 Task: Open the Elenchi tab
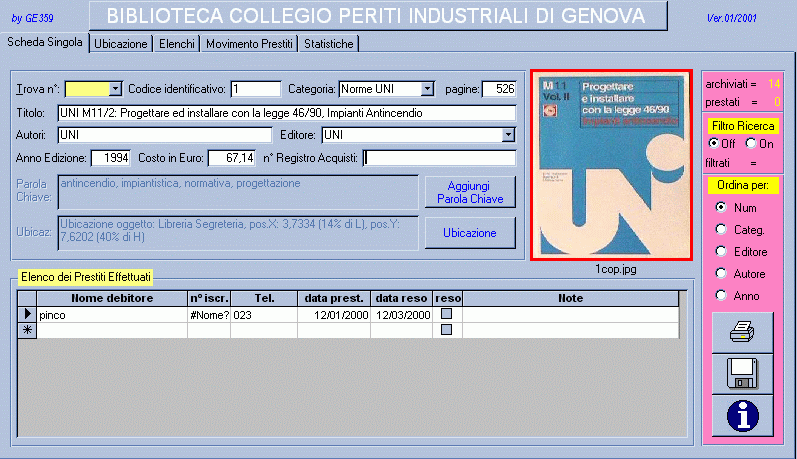pos(176,44)
